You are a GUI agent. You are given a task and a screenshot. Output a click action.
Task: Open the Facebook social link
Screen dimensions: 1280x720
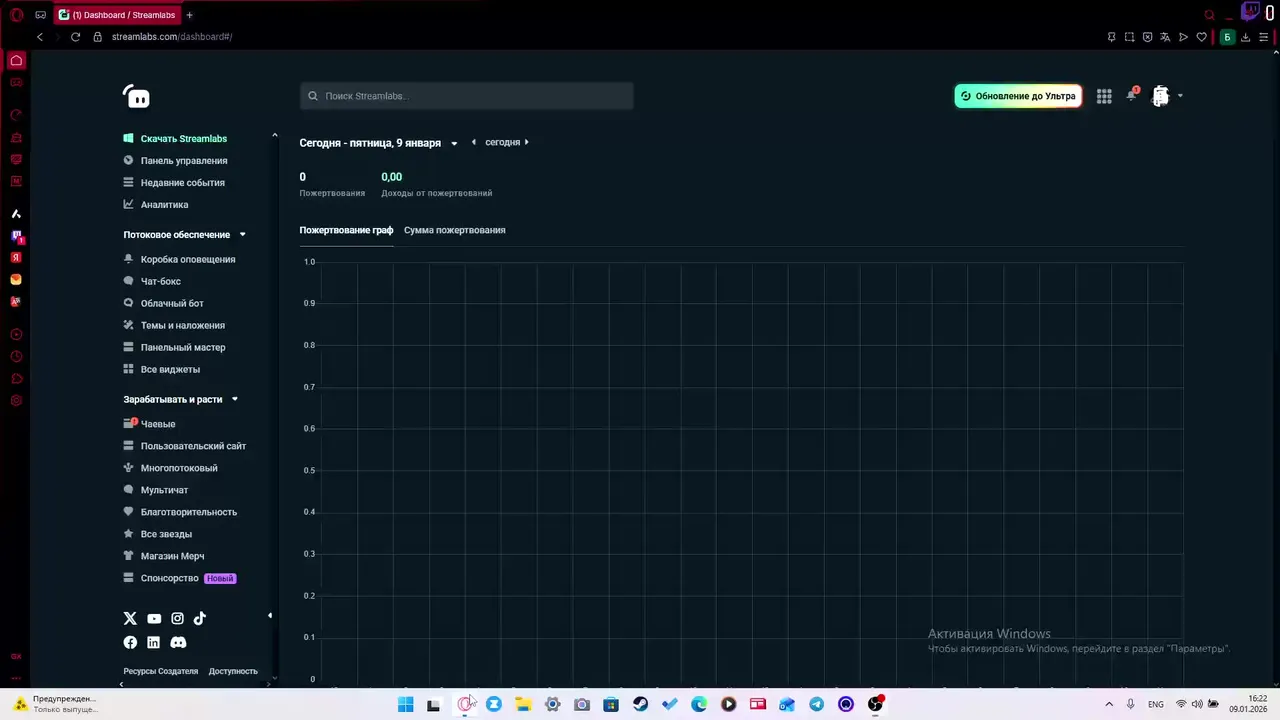(x=130, y=642)
